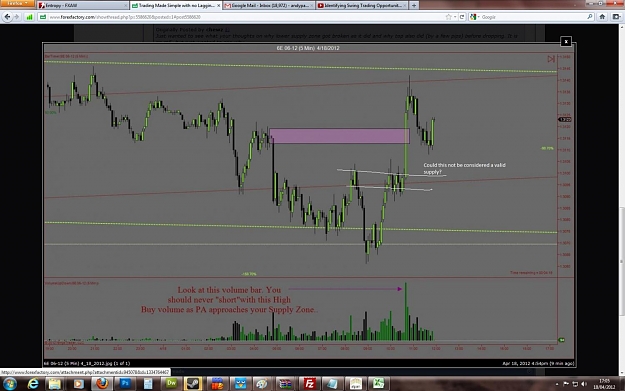Screen dimensions: 625x391
Task: Open the white document taskbar icon before Excel
Action: (356, 384)
